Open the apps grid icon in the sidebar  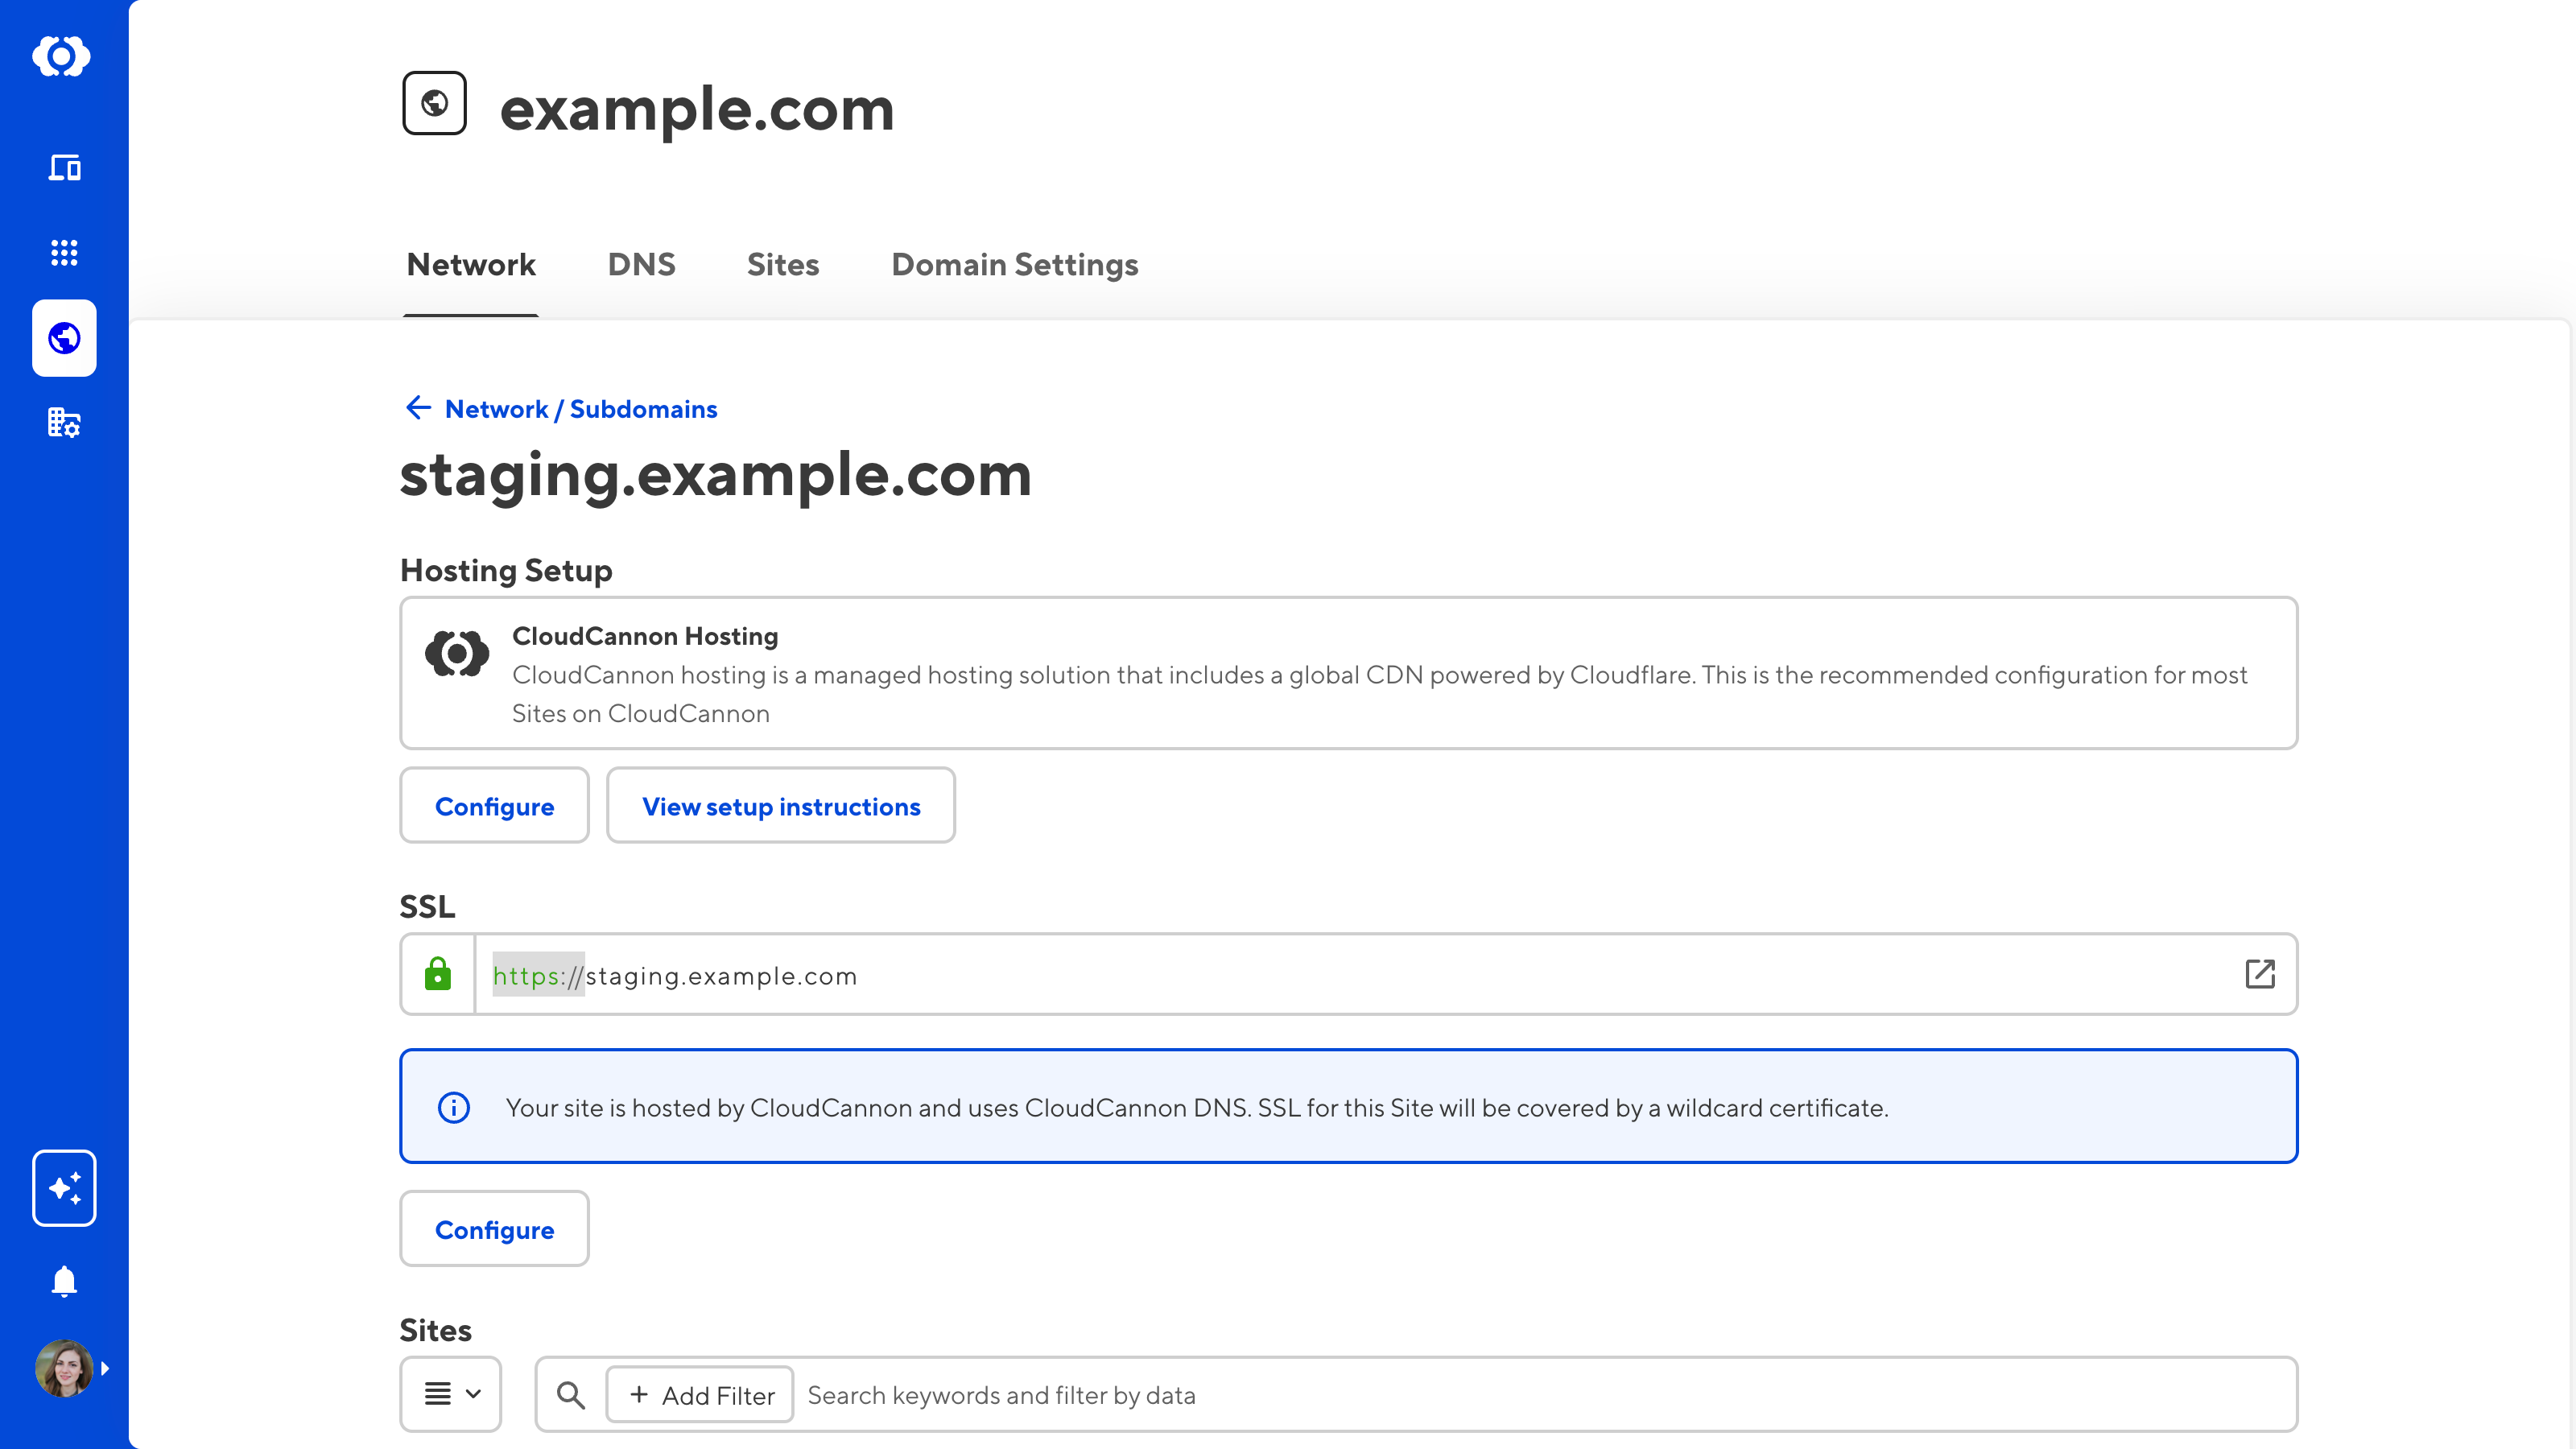coord(64,252)
